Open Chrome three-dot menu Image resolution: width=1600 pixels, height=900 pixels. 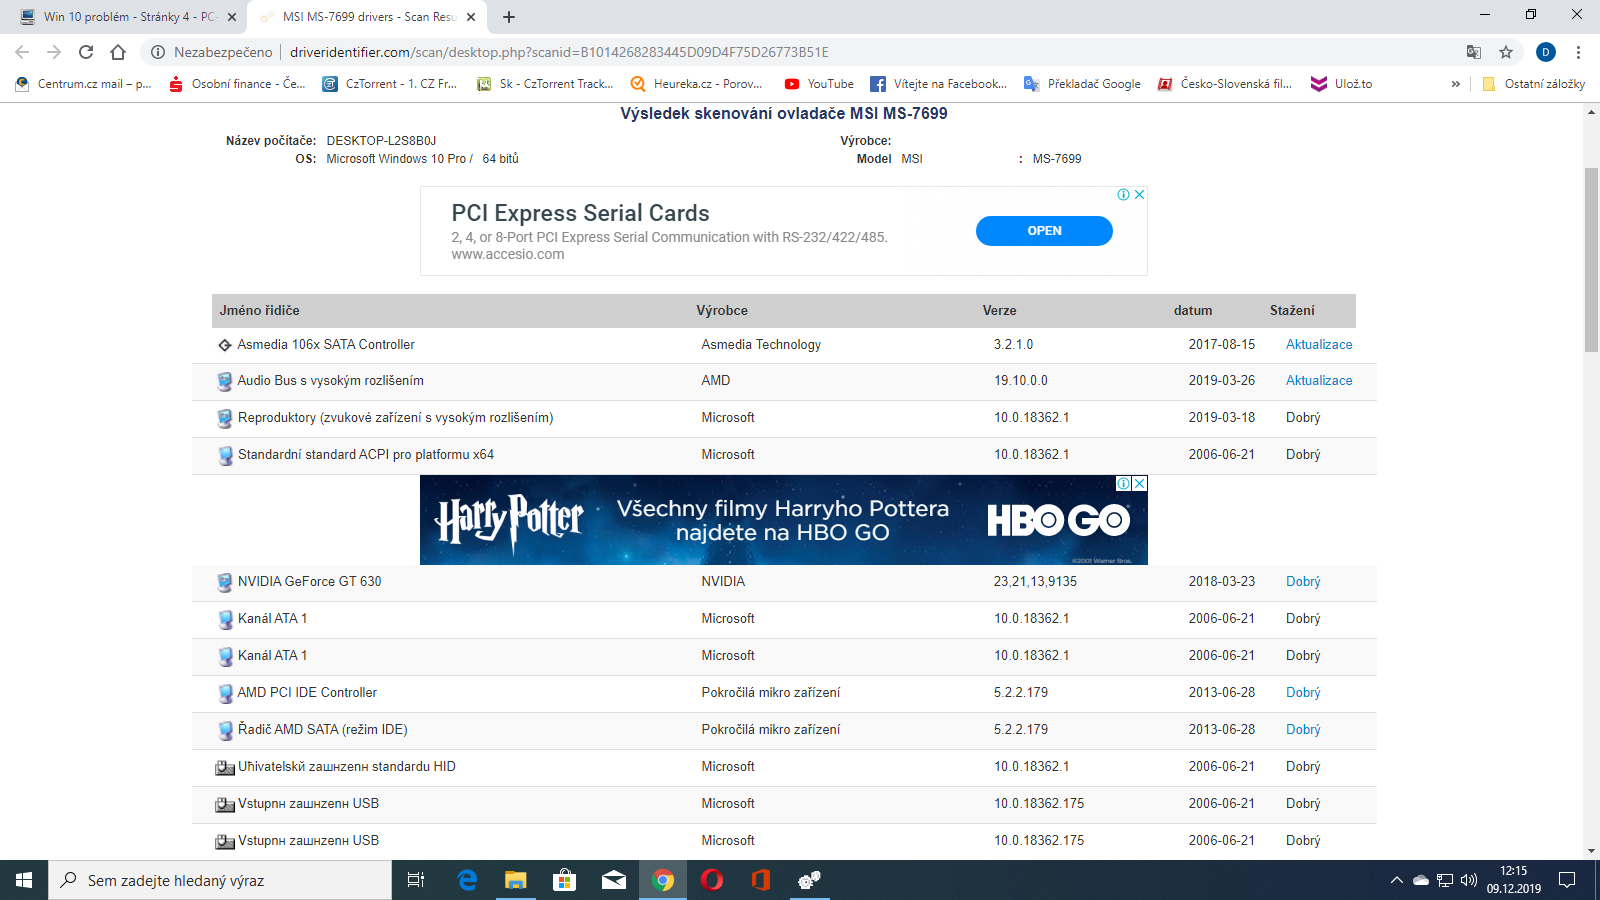click(1578, 52)
